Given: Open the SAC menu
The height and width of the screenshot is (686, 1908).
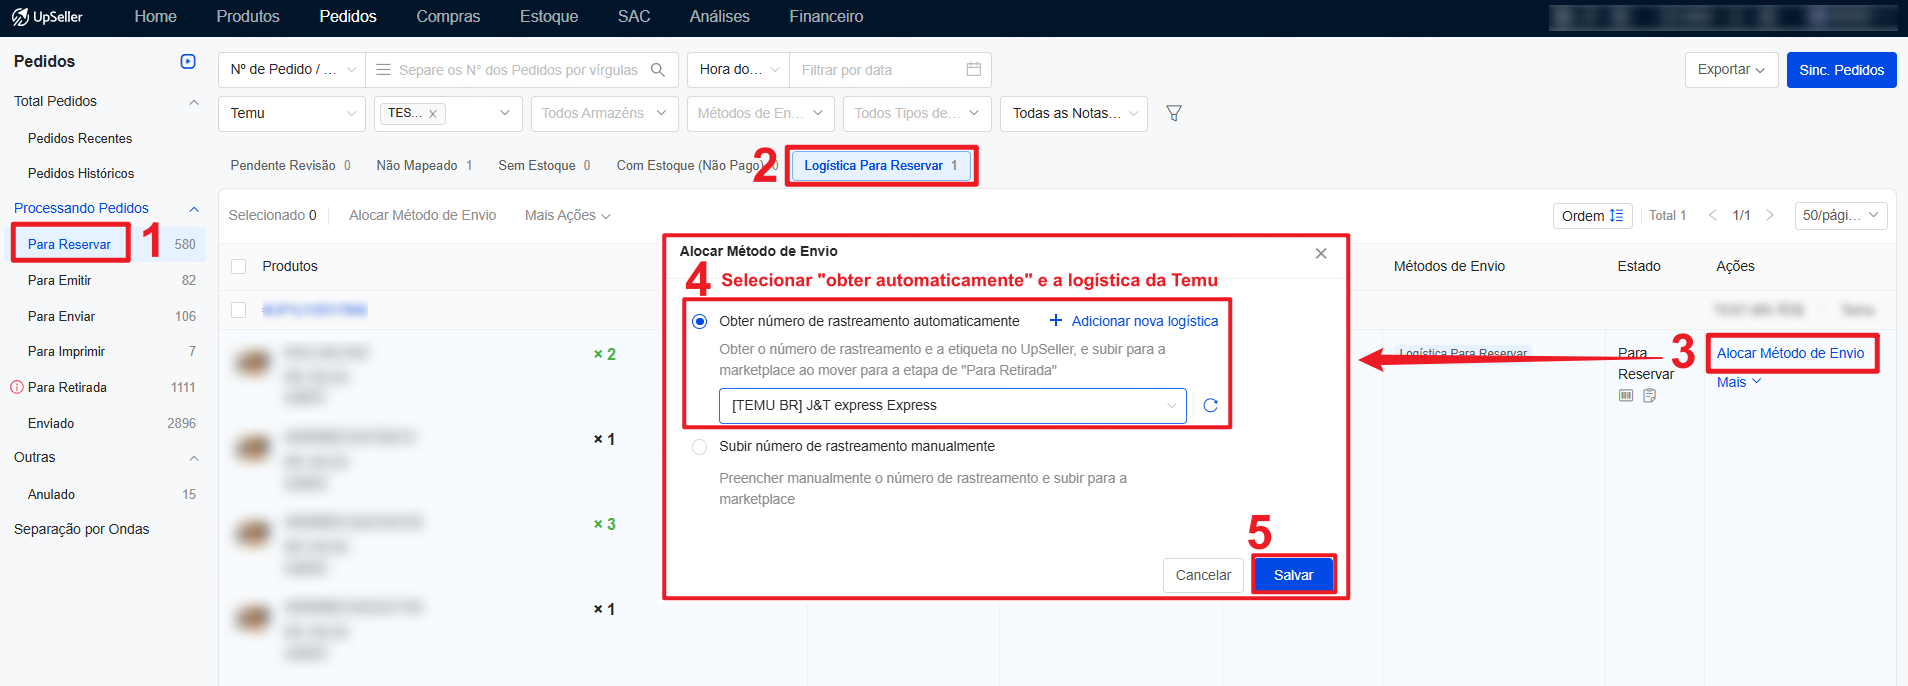Looking at the screenshot, I should pyautogui.click(x=634, y=17).
